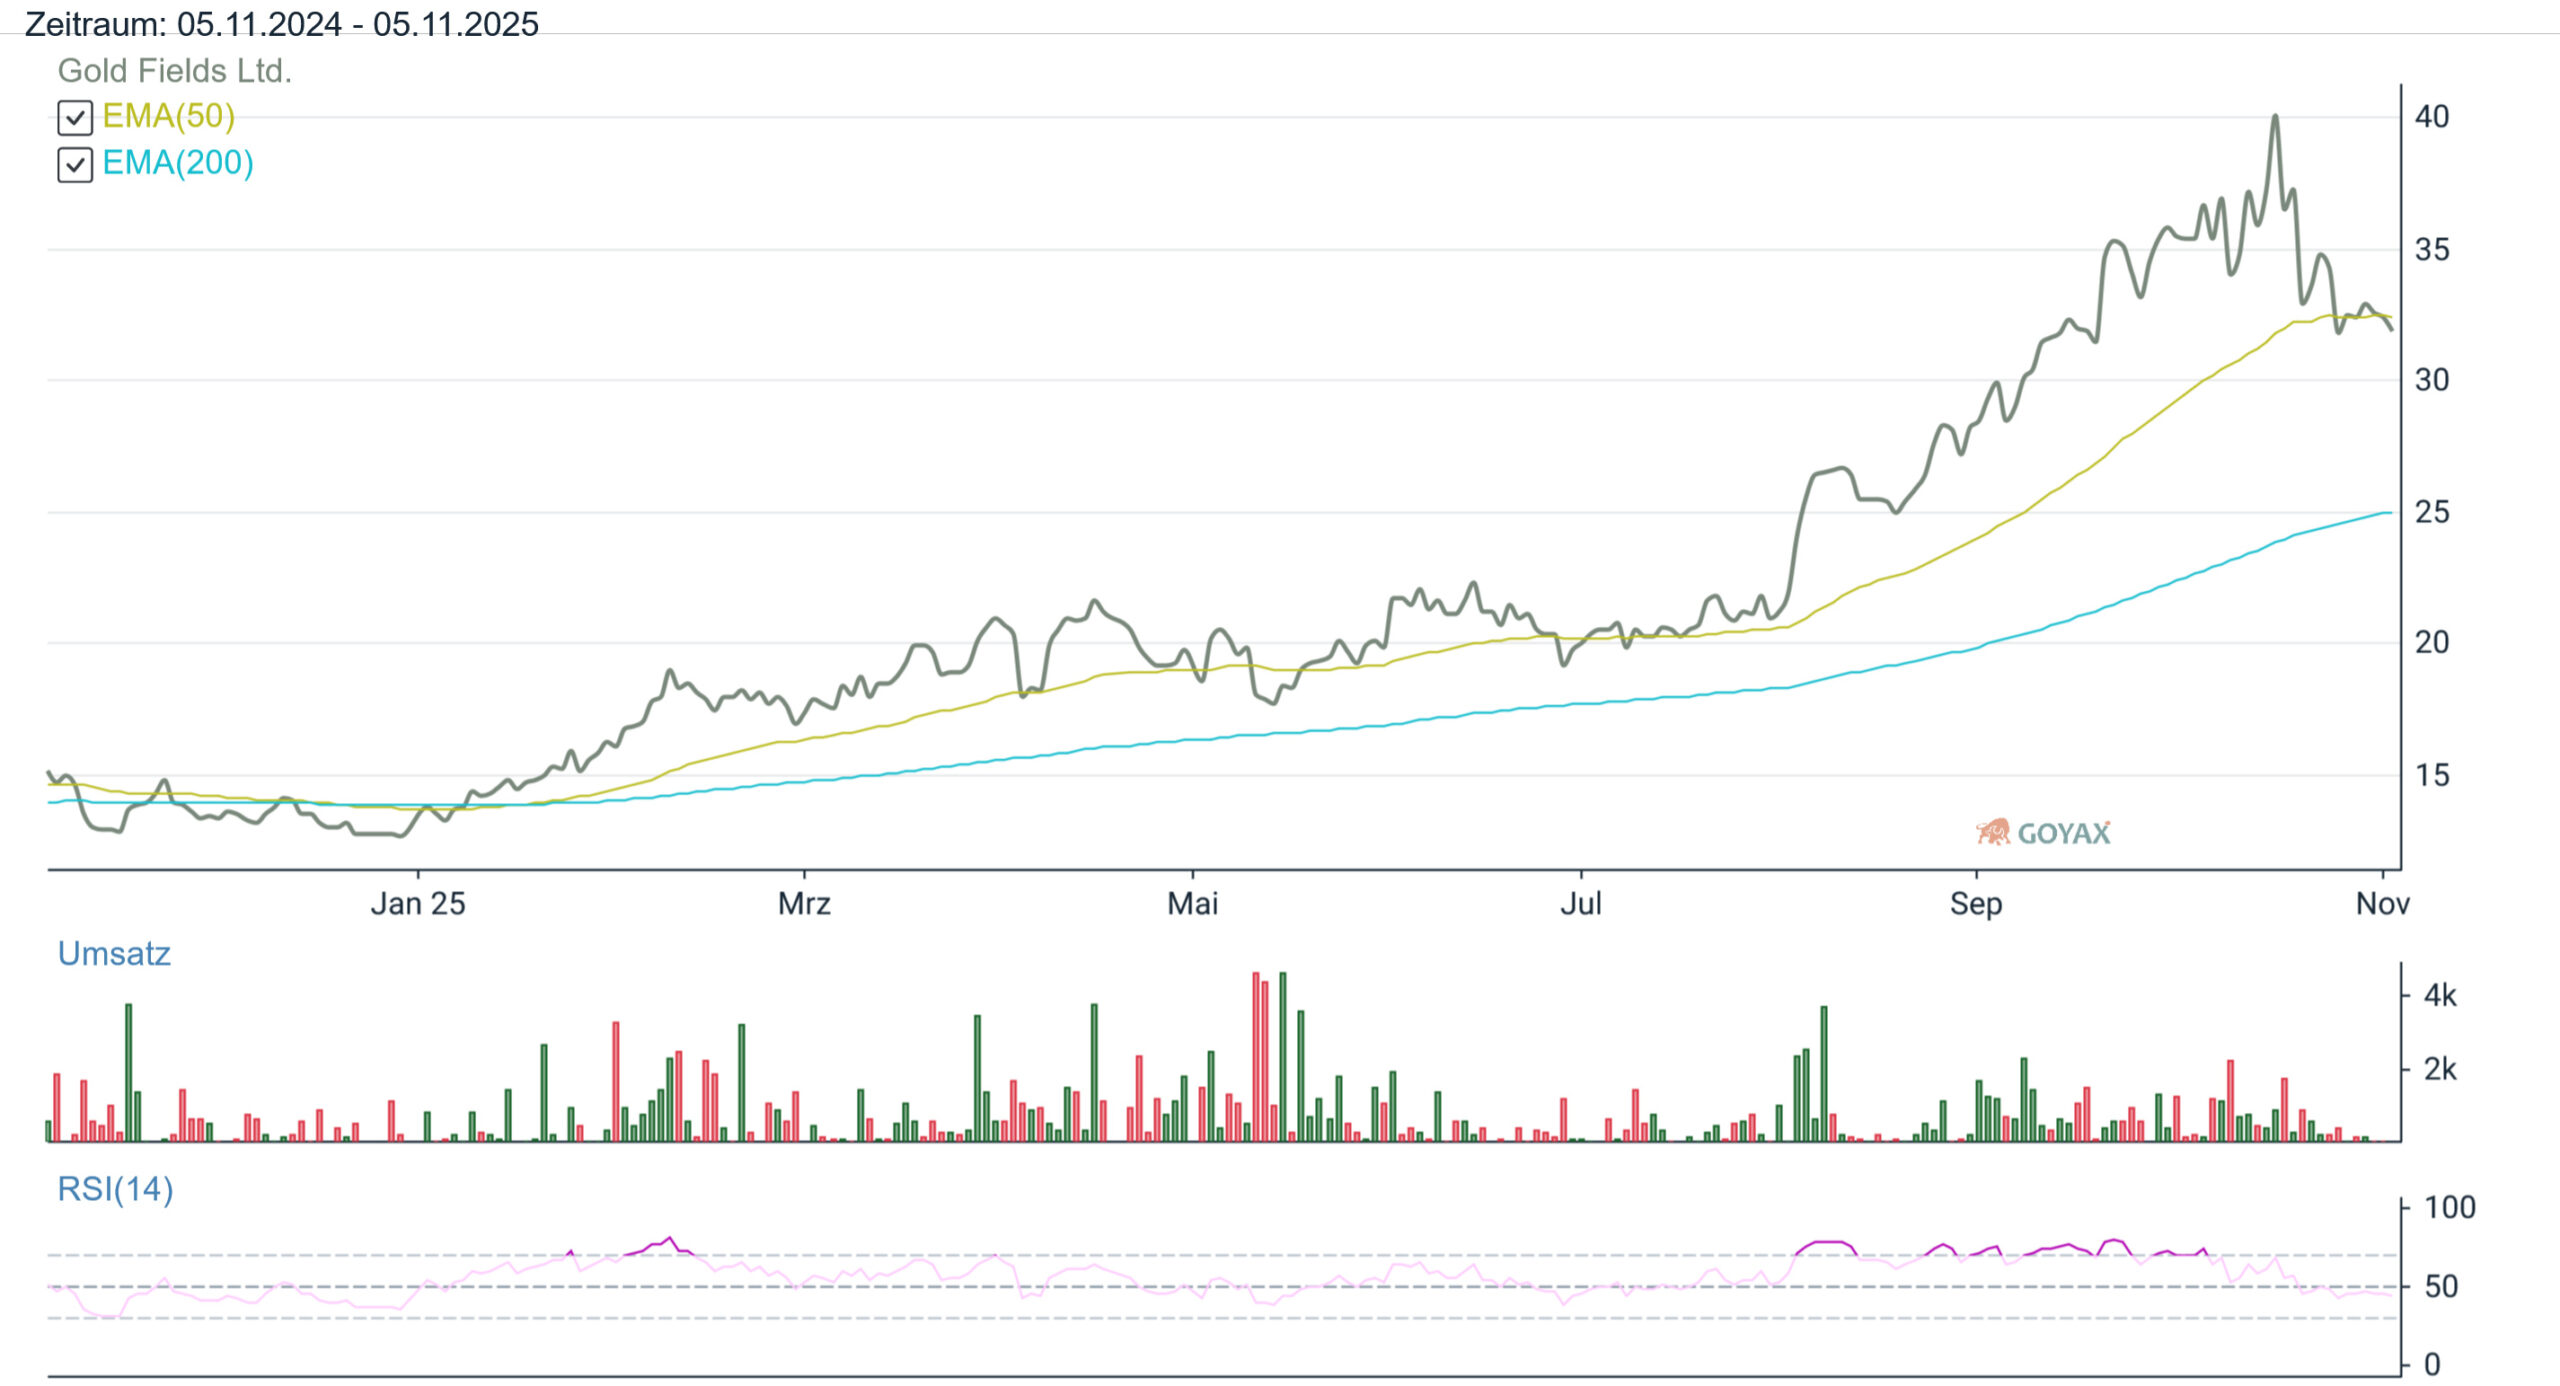Click the 4k volume axis label
The image size is (2560, 1386).
(2439, 995)
